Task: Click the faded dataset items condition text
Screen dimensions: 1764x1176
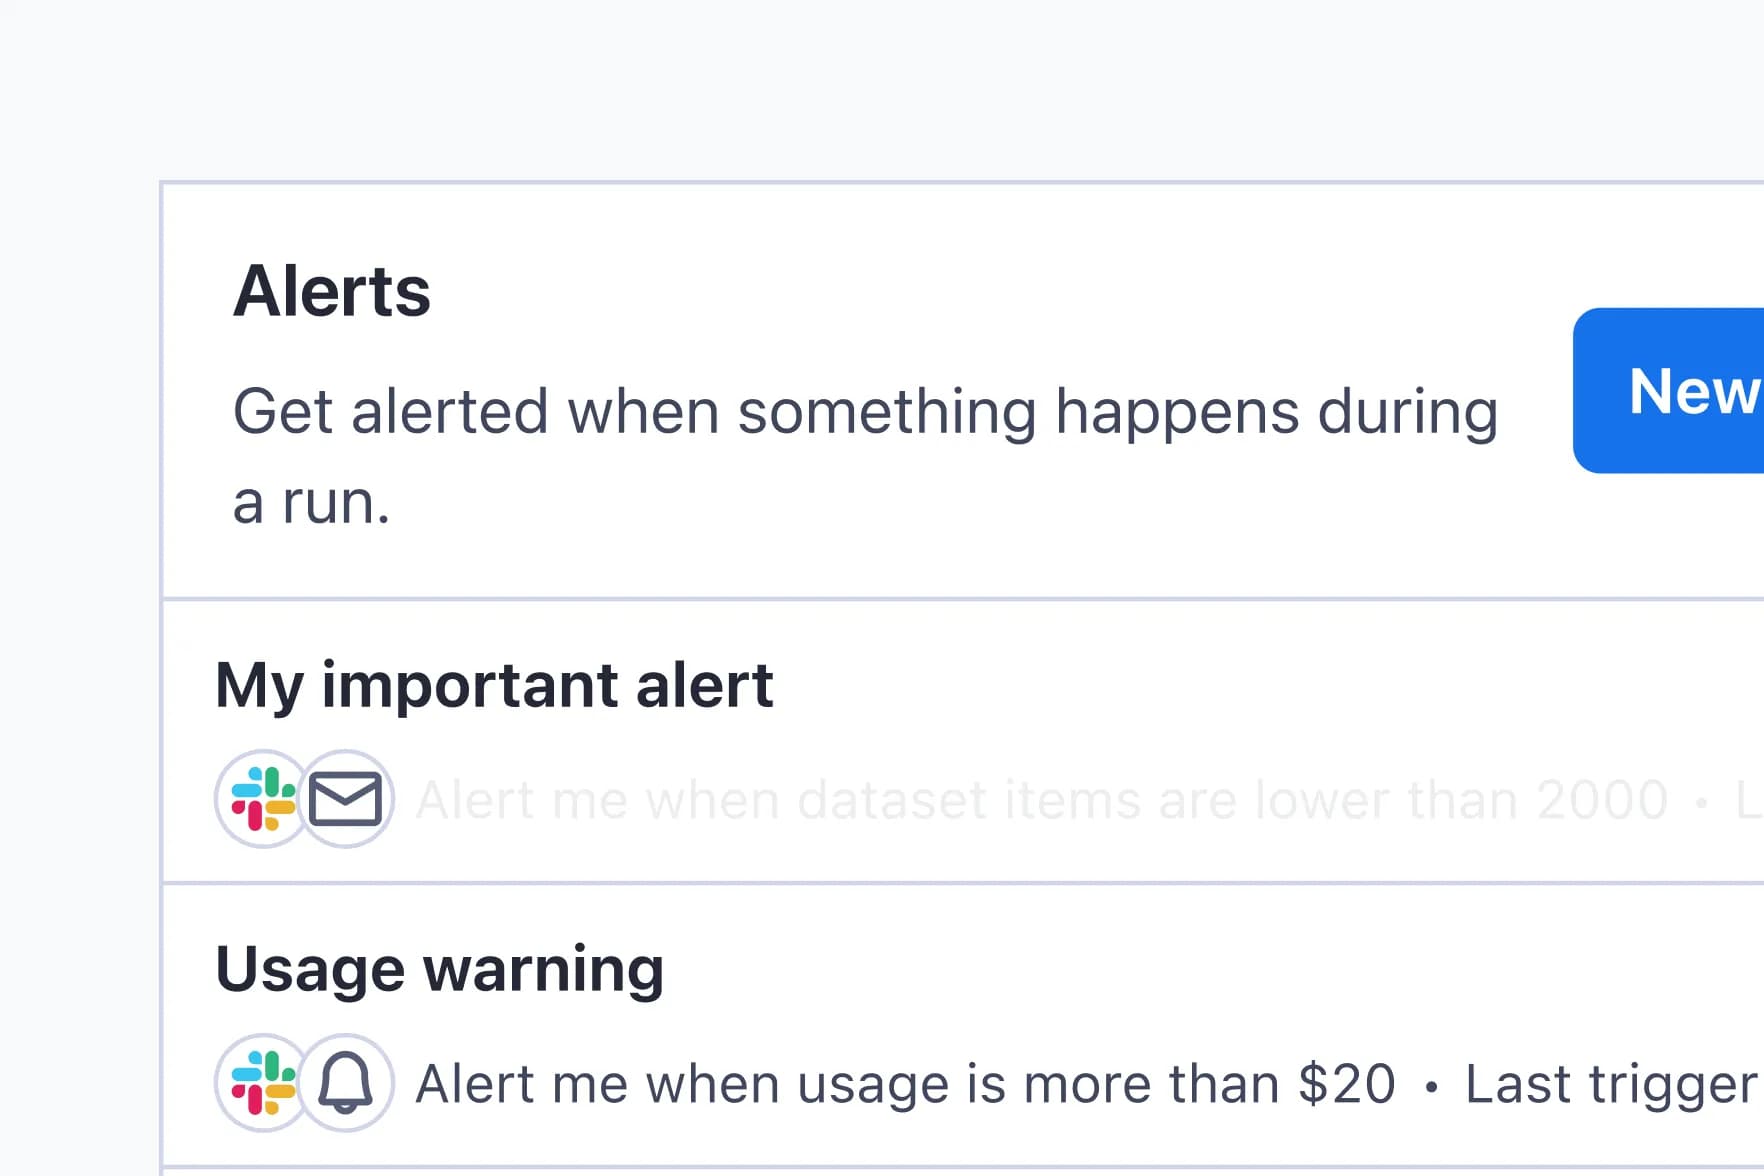Action: (x=1040, y=800)
